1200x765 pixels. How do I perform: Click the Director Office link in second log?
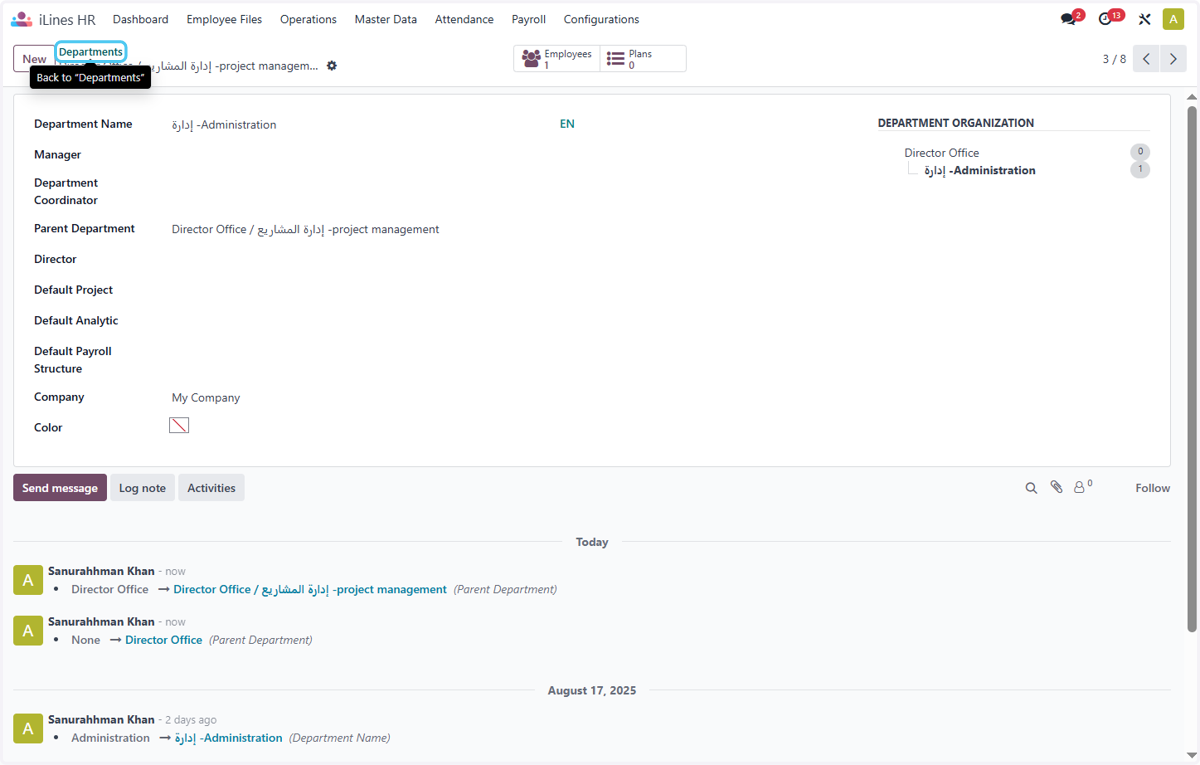pos(163,640)
